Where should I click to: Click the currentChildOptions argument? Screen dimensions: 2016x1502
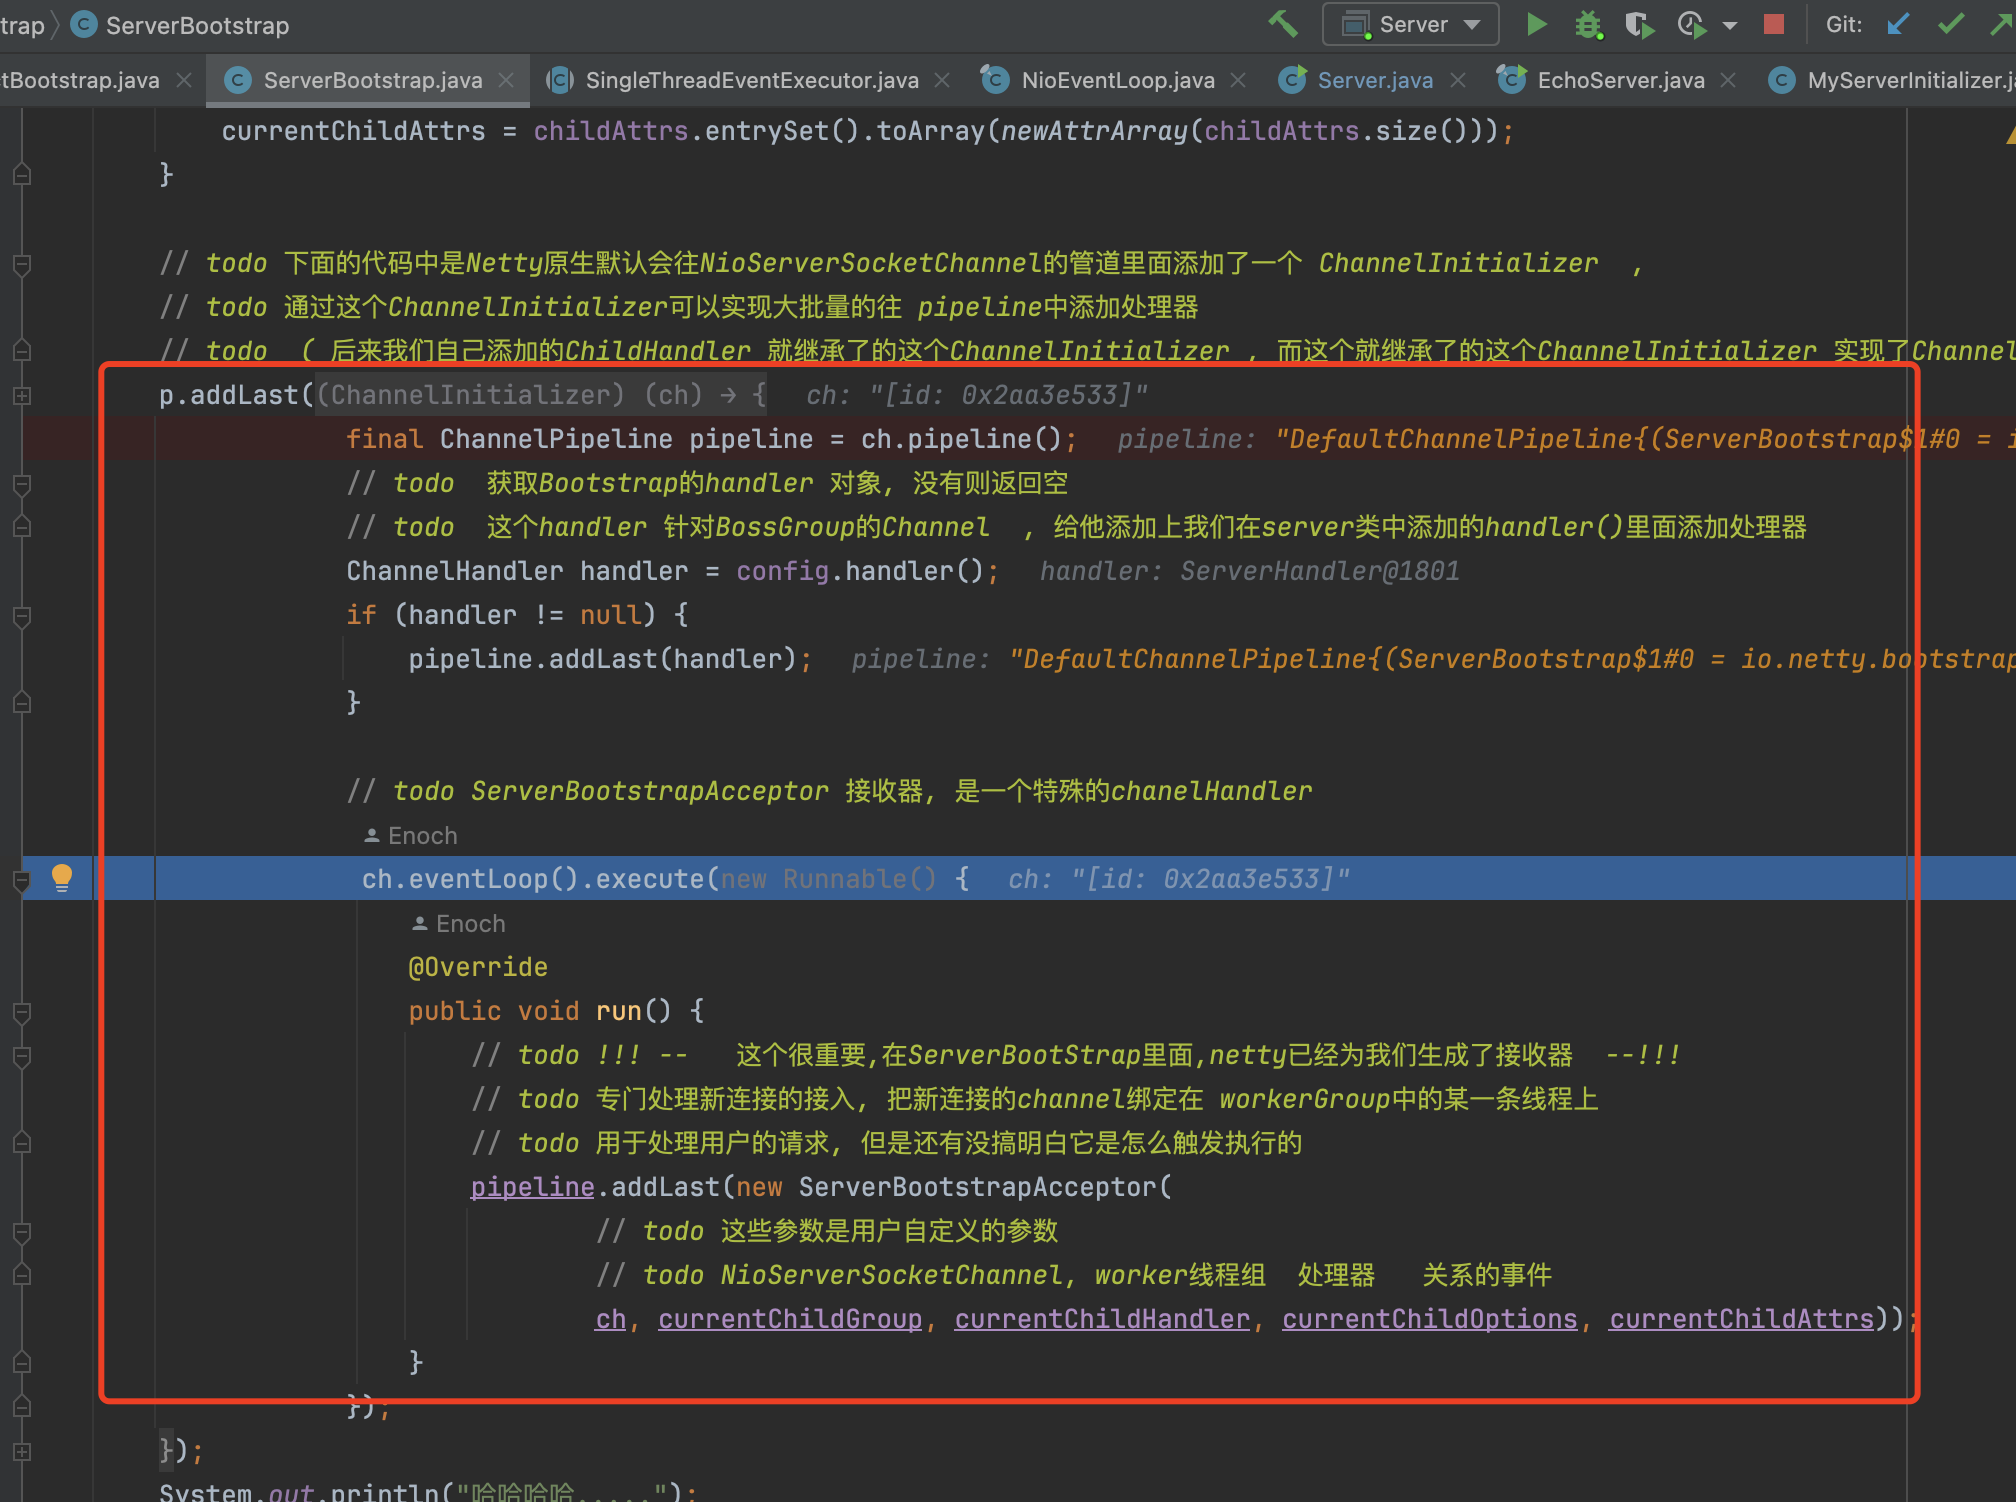[x=1429, y=1319]
